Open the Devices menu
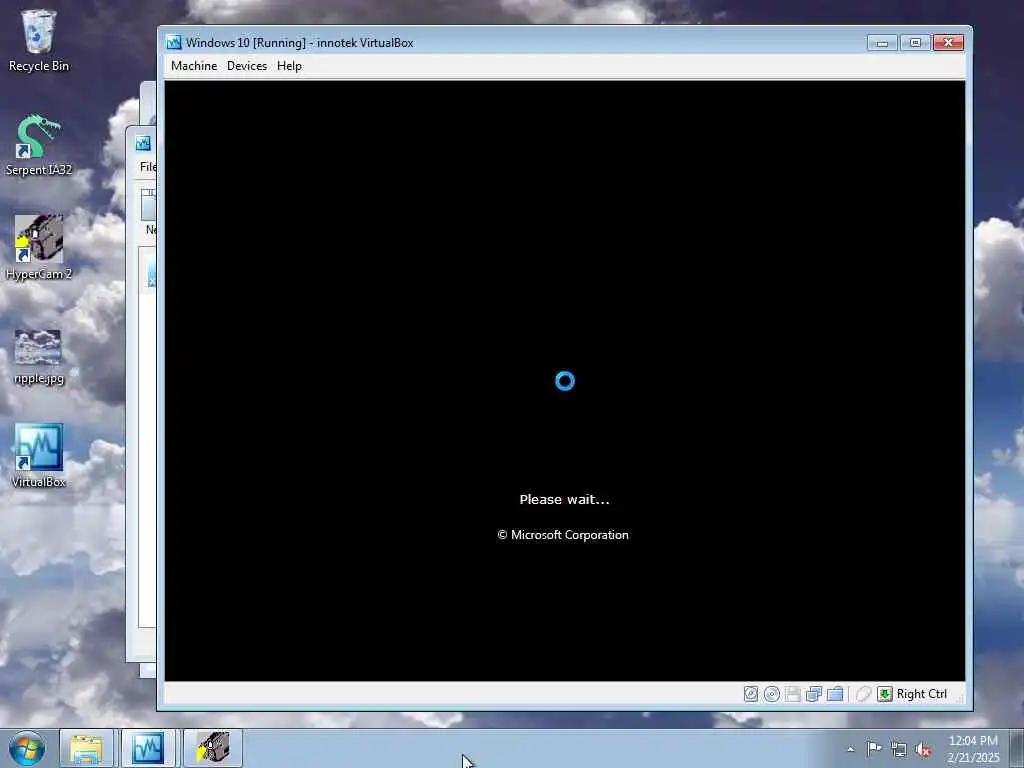 (x=247, y=66)
